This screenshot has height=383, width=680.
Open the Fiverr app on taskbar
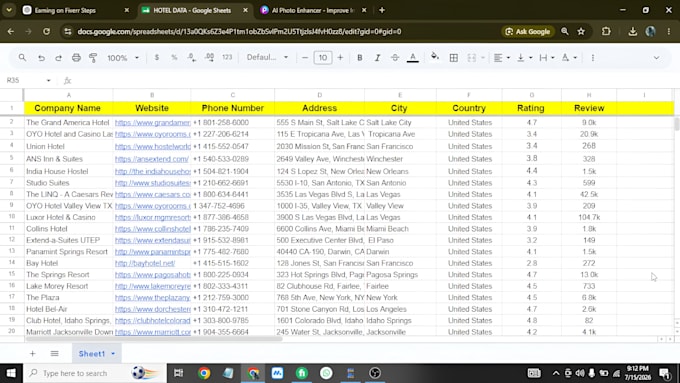click(x=302, y=373)
